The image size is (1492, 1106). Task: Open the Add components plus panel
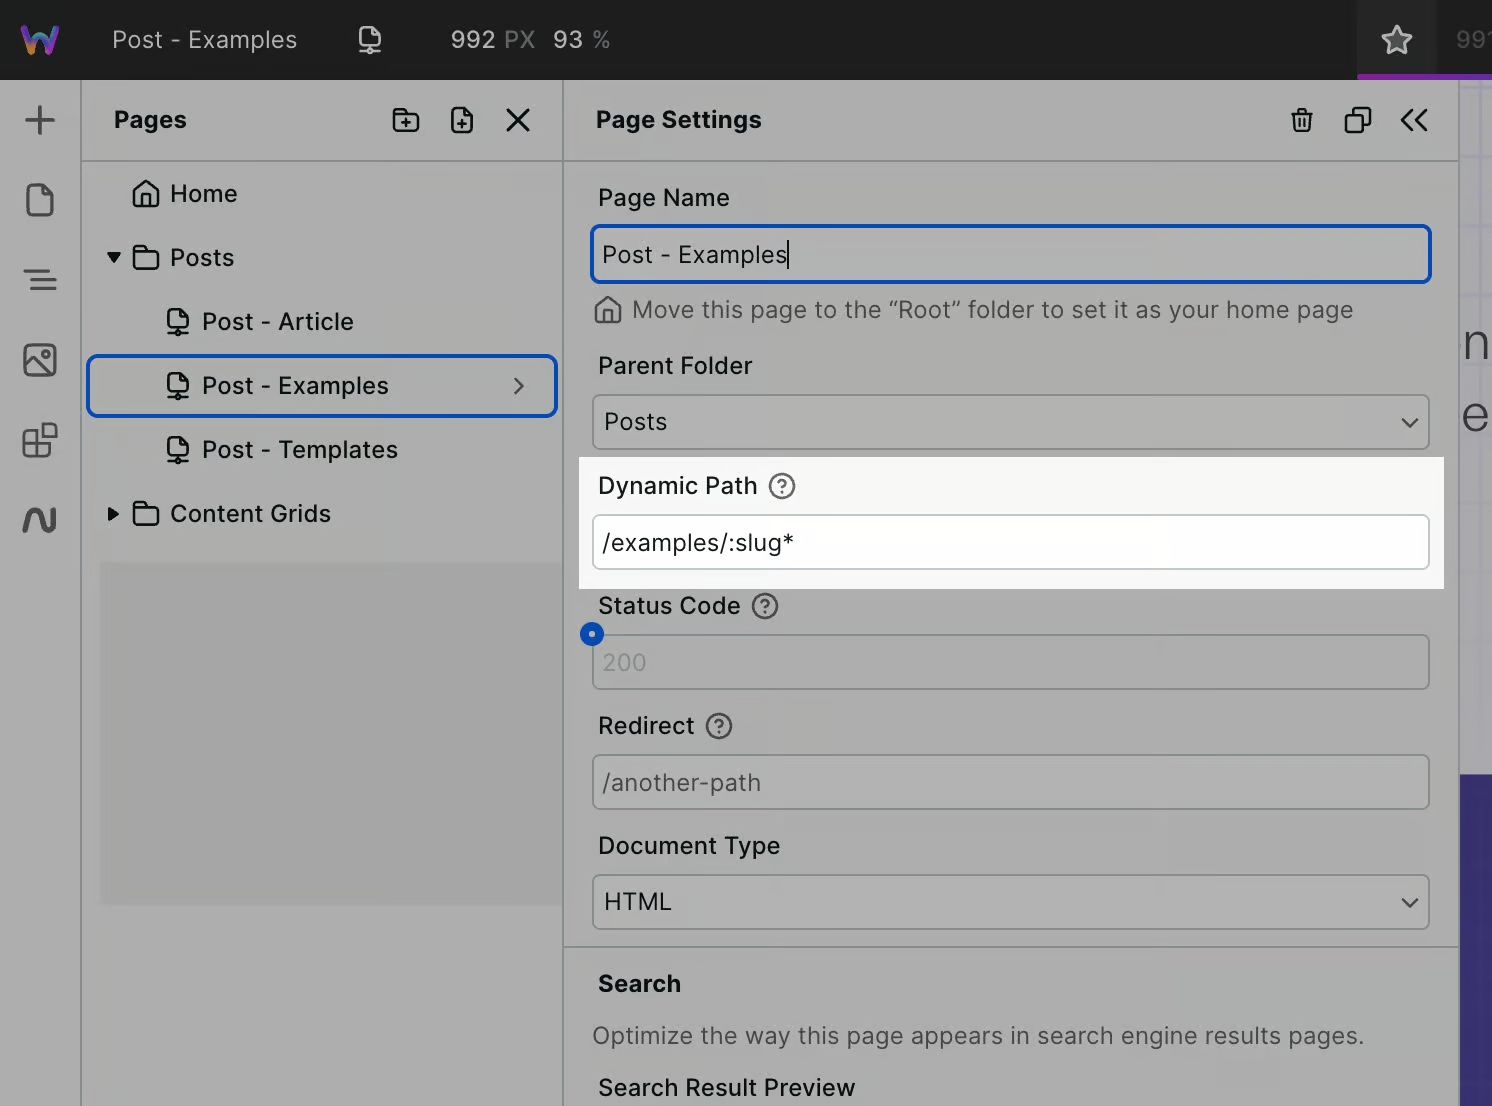coord(40,120)
